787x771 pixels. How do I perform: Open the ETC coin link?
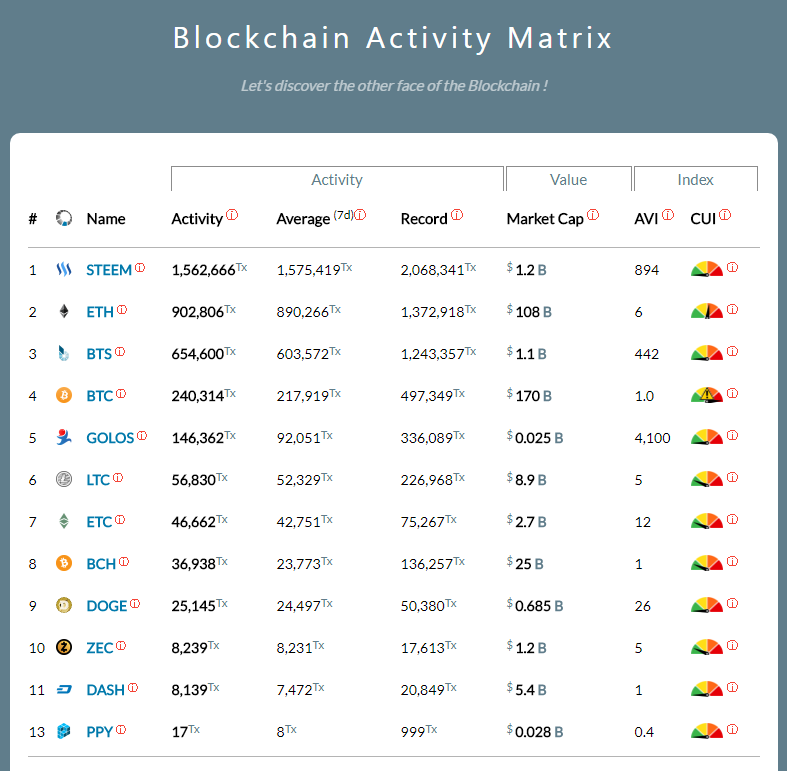coord(99,522)
